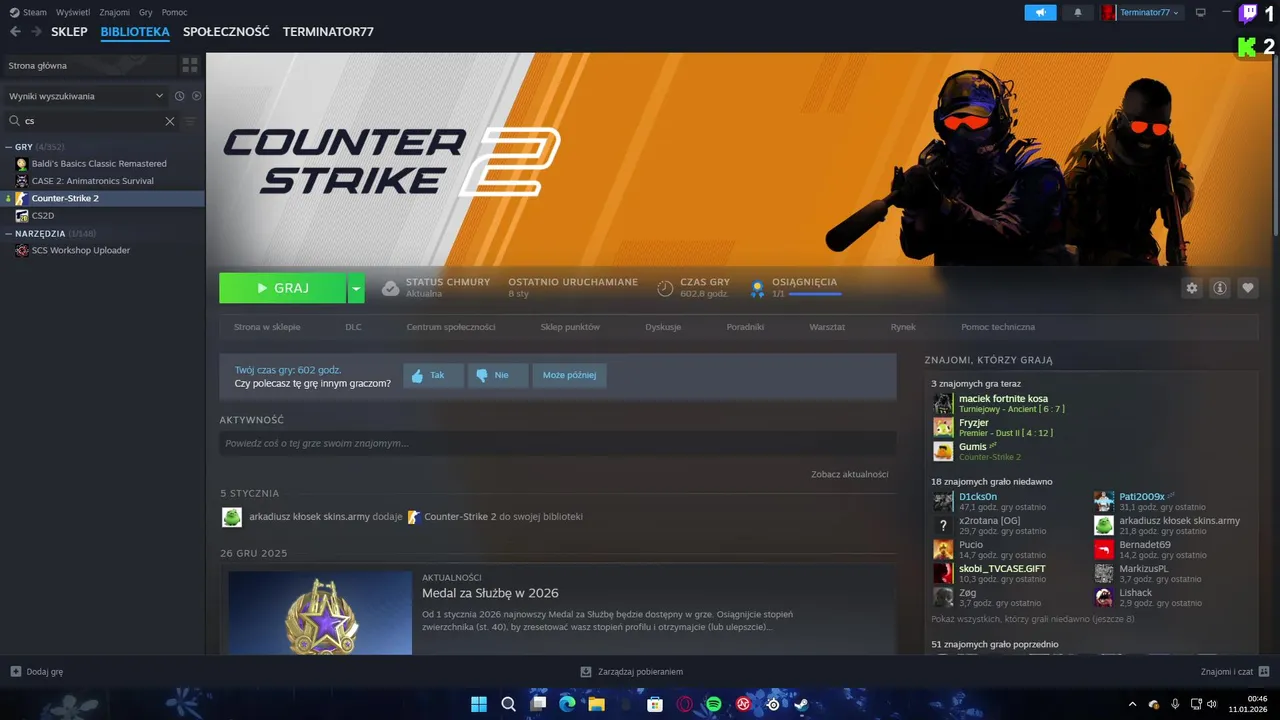Open Medal za Służbę w 2026 article
This screenshot has width=1280, height=720.
[490, 593]
